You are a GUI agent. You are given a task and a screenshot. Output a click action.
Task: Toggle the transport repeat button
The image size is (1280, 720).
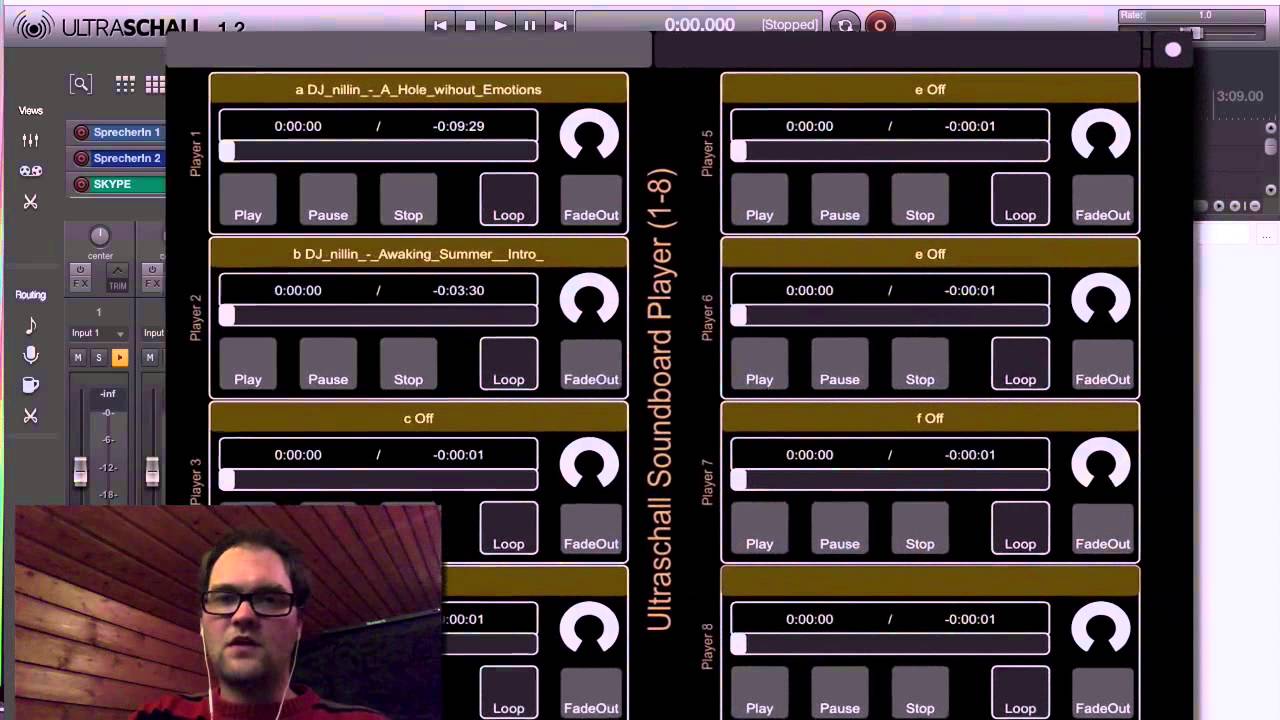pos(845,25)
